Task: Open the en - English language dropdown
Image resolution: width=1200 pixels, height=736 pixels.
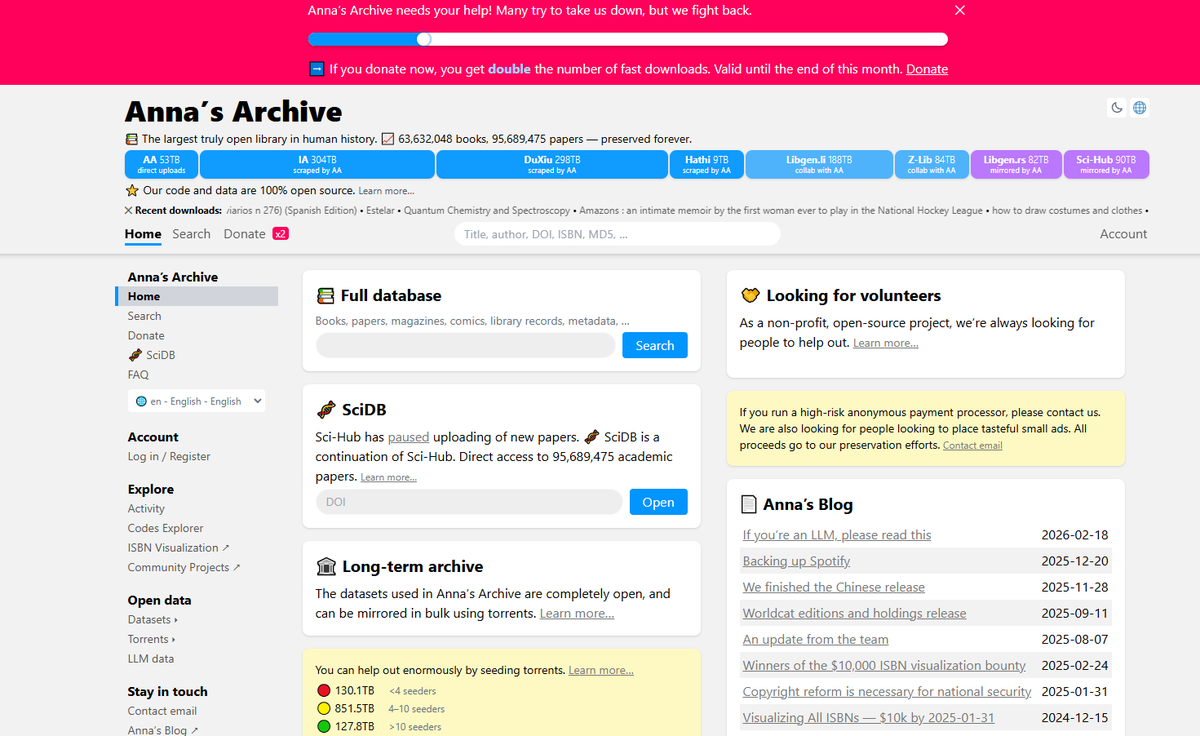Action: pos(196,401)
